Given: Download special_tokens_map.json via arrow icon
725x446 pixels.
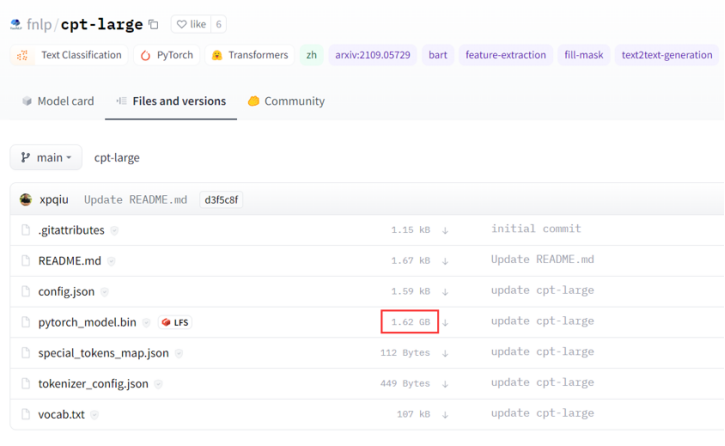Looking at the screenshot, I should click(x=445, y=353).
